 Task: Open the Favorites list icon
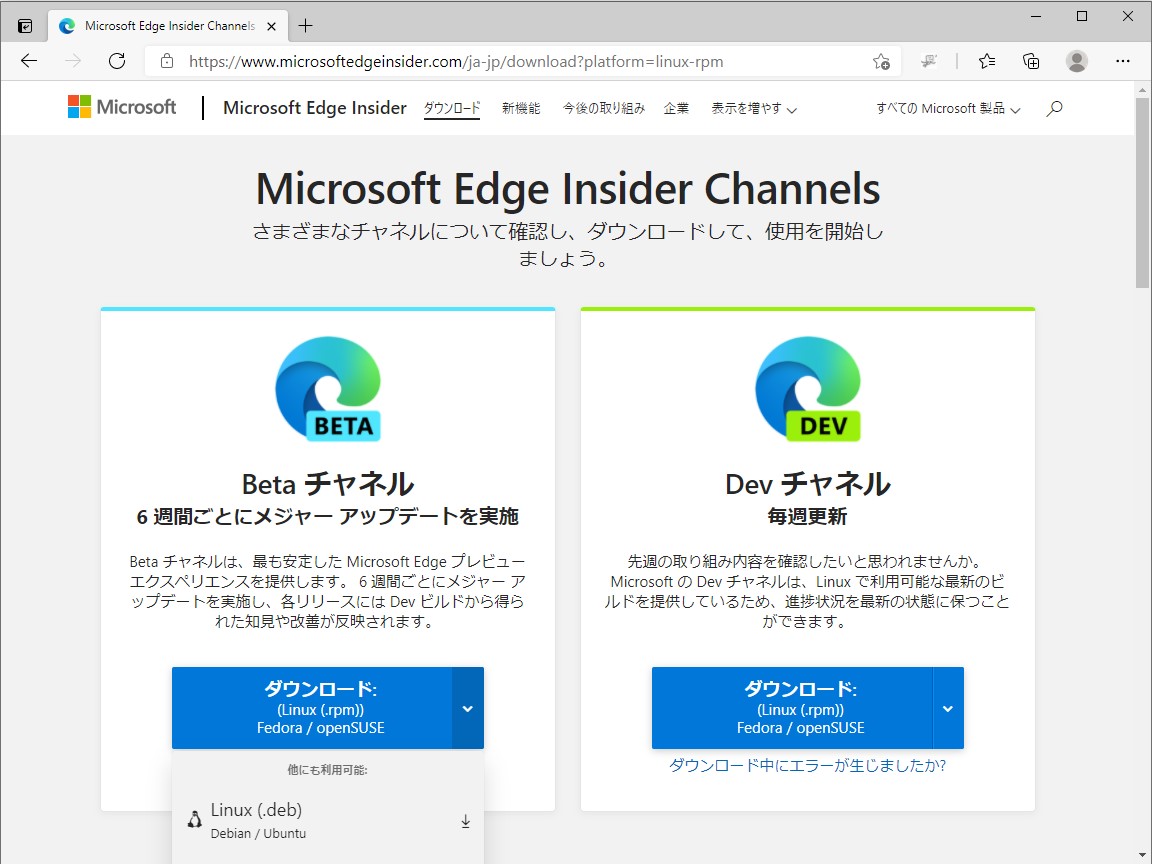(x=986, y=60)
